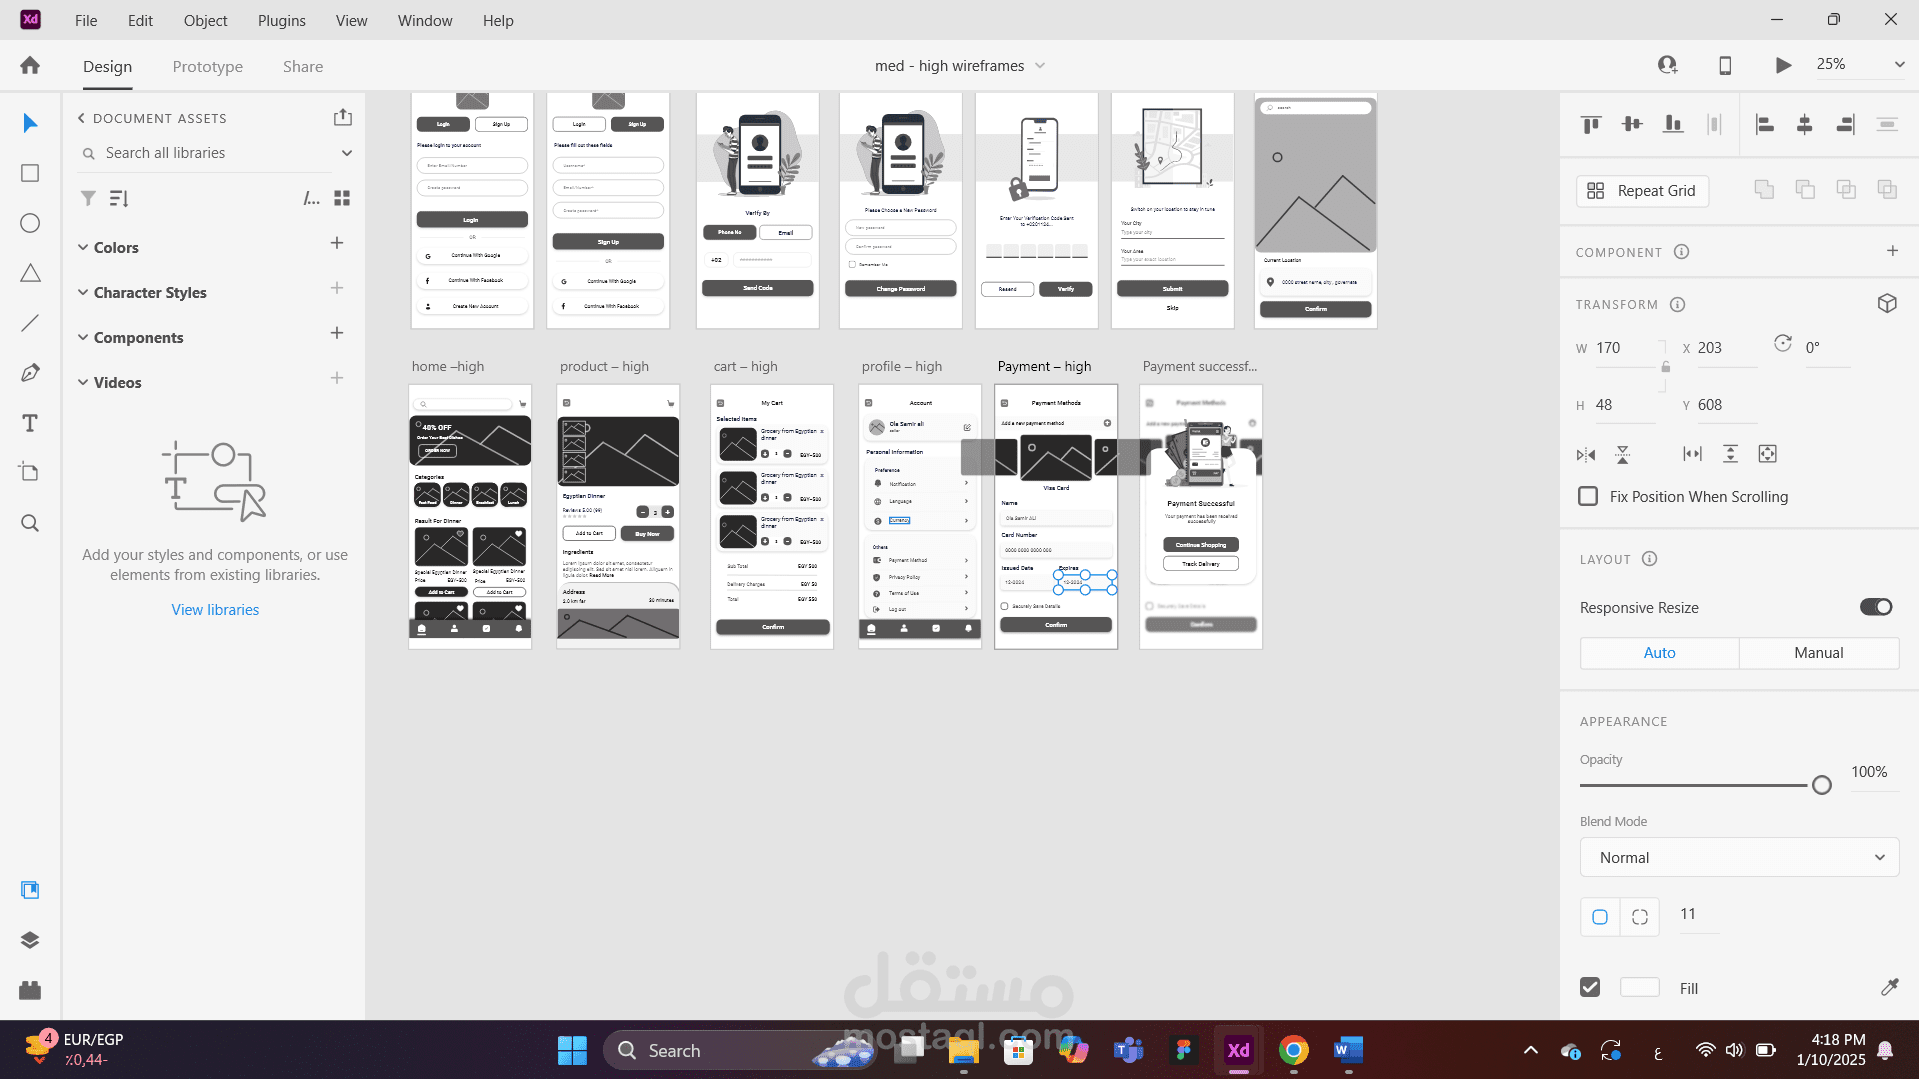Toggle the Fill checkbox
The image size is (1919, 1079).
[1590, 987]
